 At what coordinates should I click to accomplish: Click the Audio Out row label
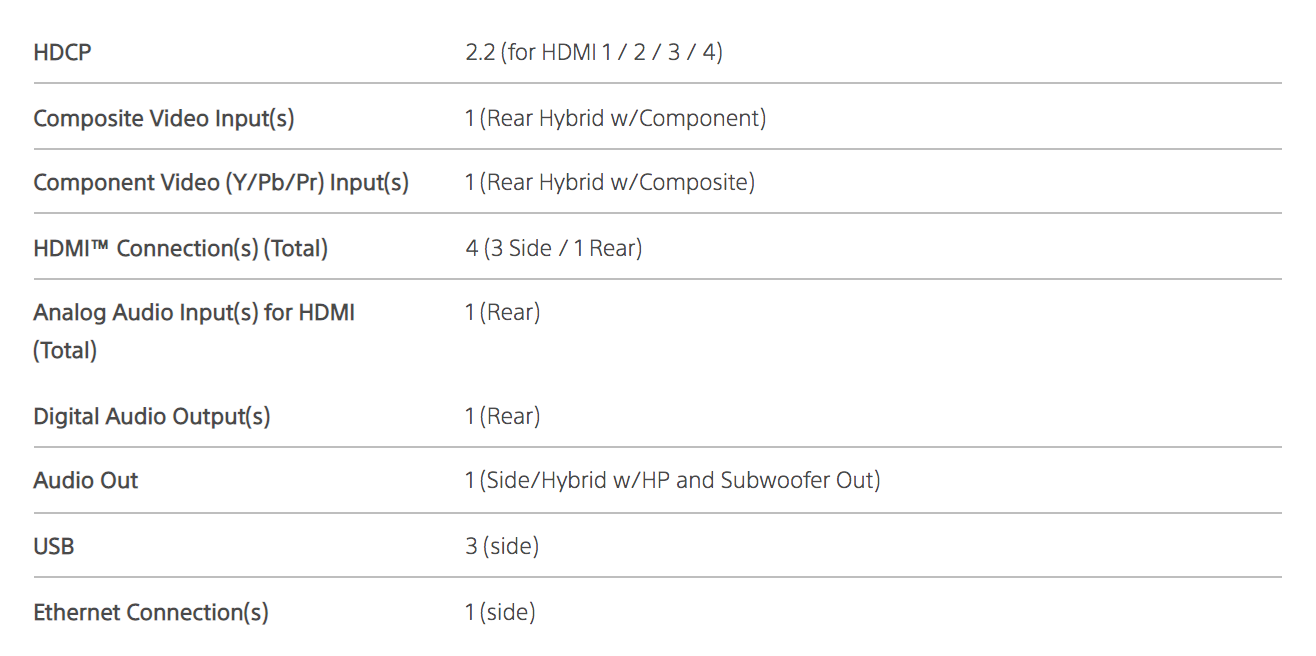click(86, 480)
